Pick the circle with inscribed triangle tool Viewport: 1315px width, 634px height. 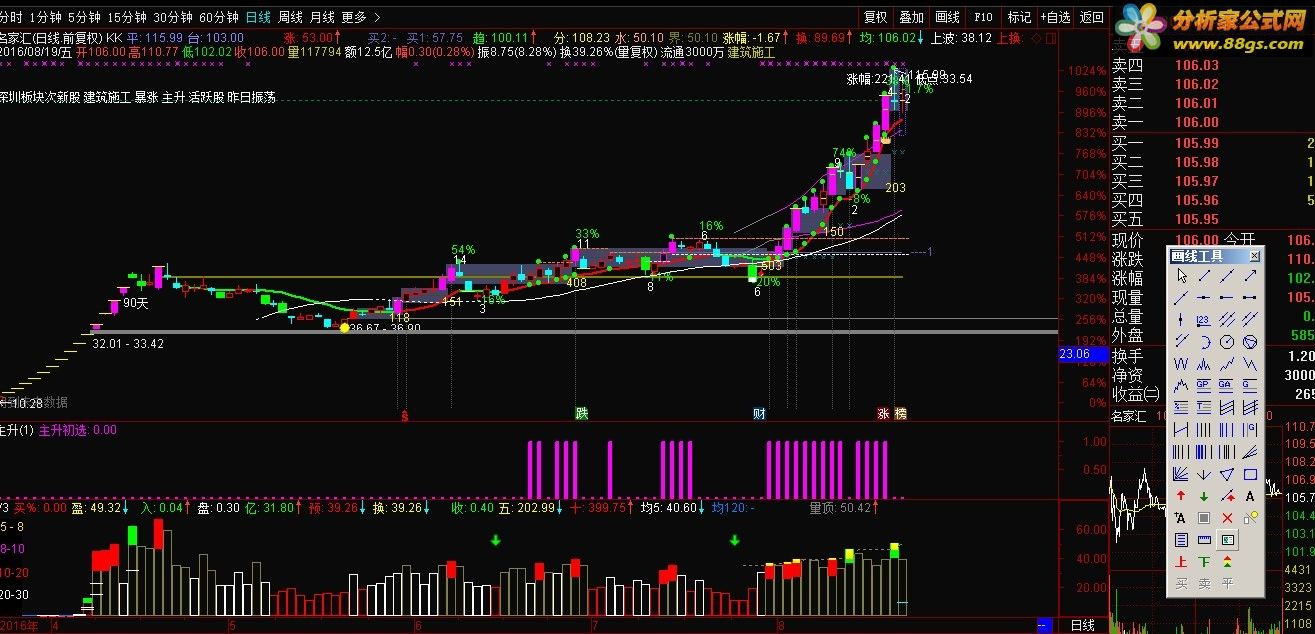tap(1250, 341)
